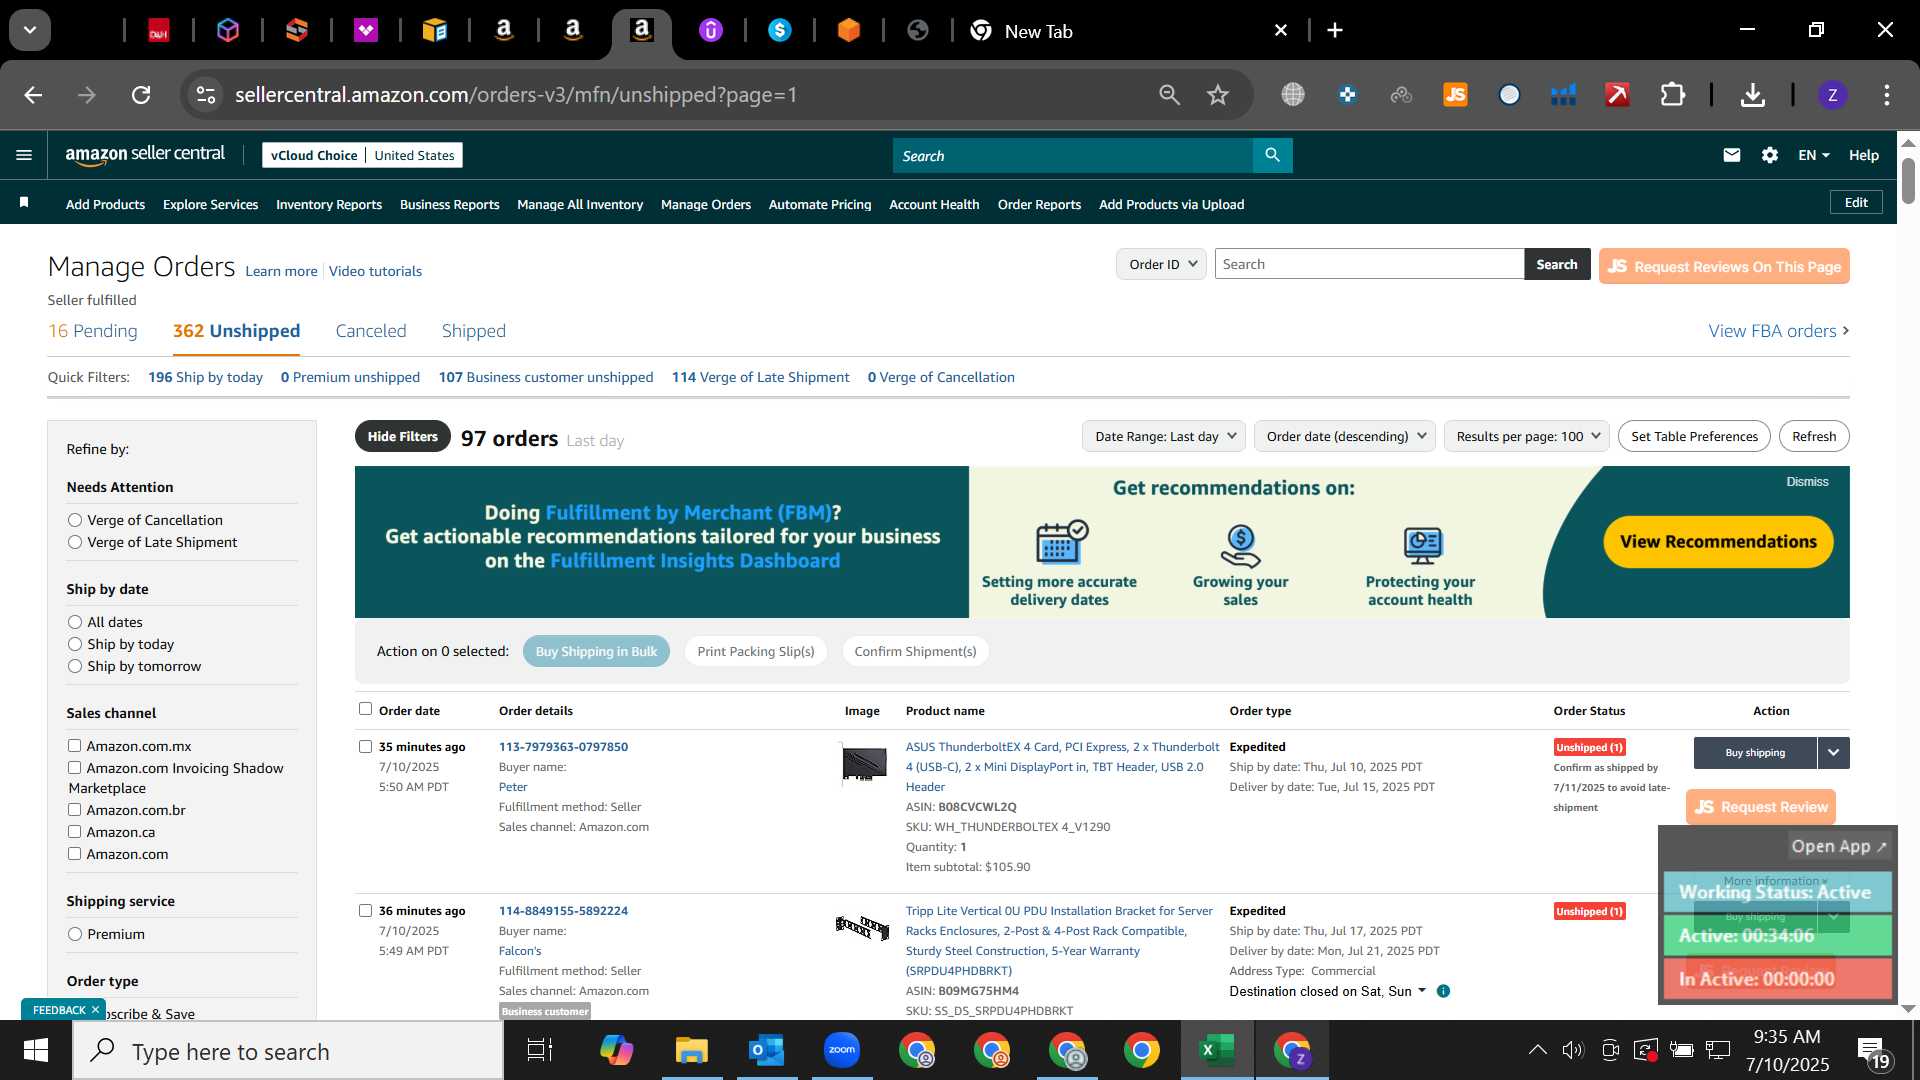Viewport: 1920px width, 1080px height.
Task: Open Excel from the taskbar
Action: point(1216,1050)
